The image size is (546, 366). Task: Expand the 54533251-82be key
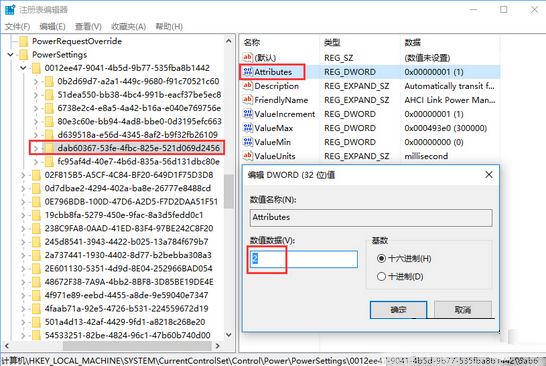(23, 335)
